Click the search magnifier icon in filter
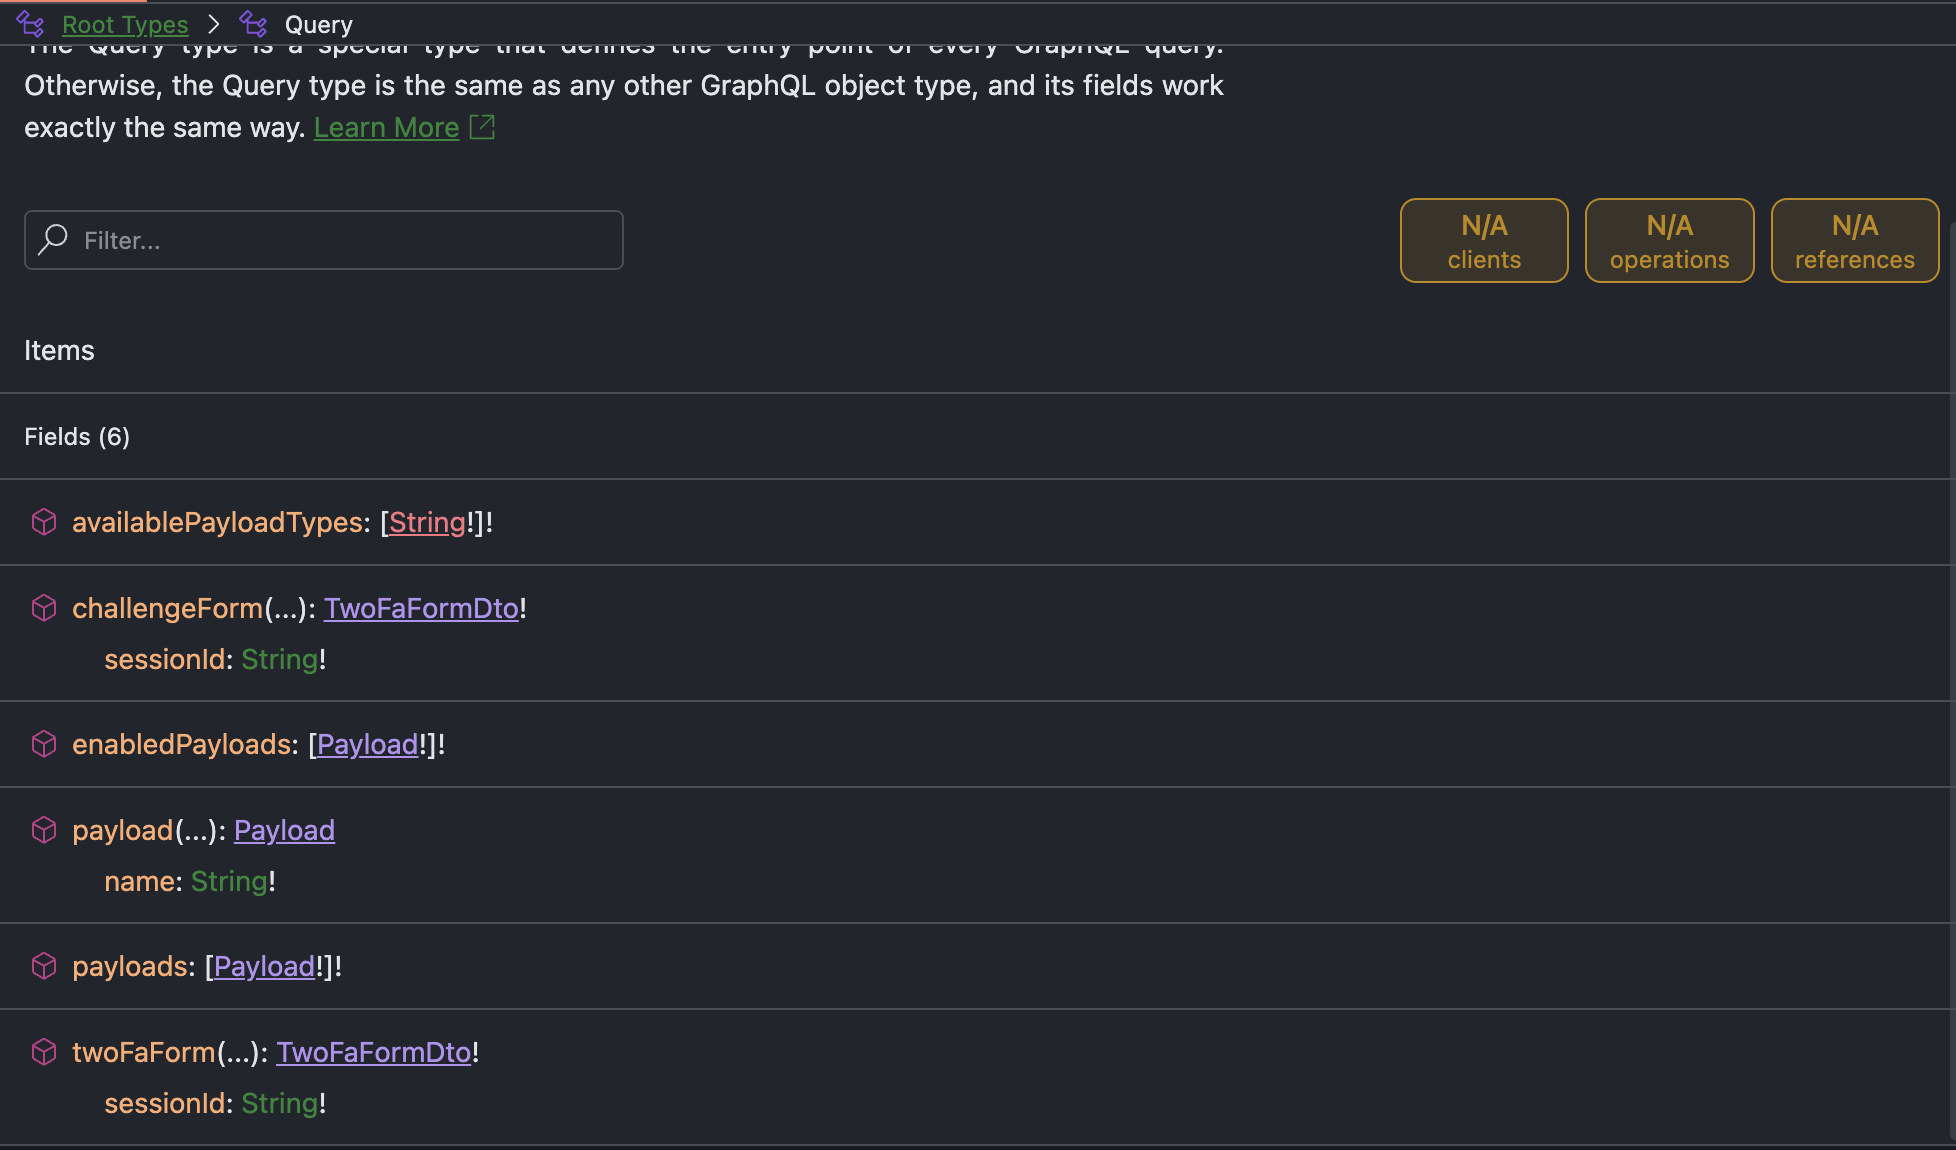This screenshot has height=1150, width=1956. click(53, 240)
